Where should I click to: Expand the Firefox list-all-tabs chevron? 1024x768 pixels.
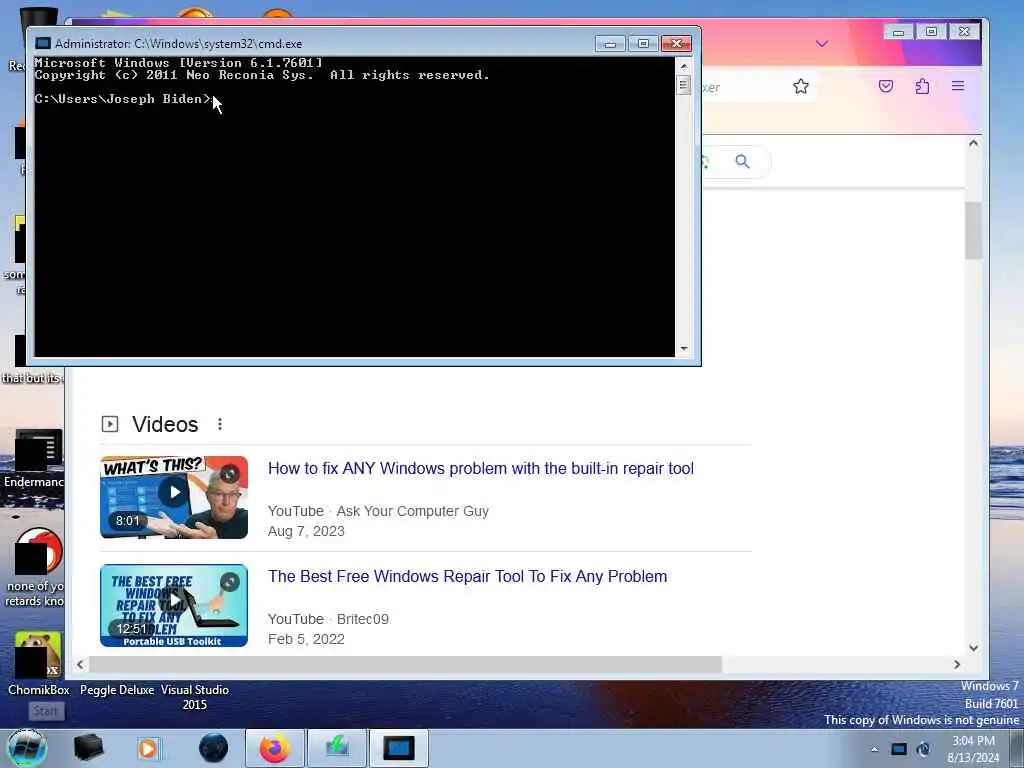(x=822, y=44)
